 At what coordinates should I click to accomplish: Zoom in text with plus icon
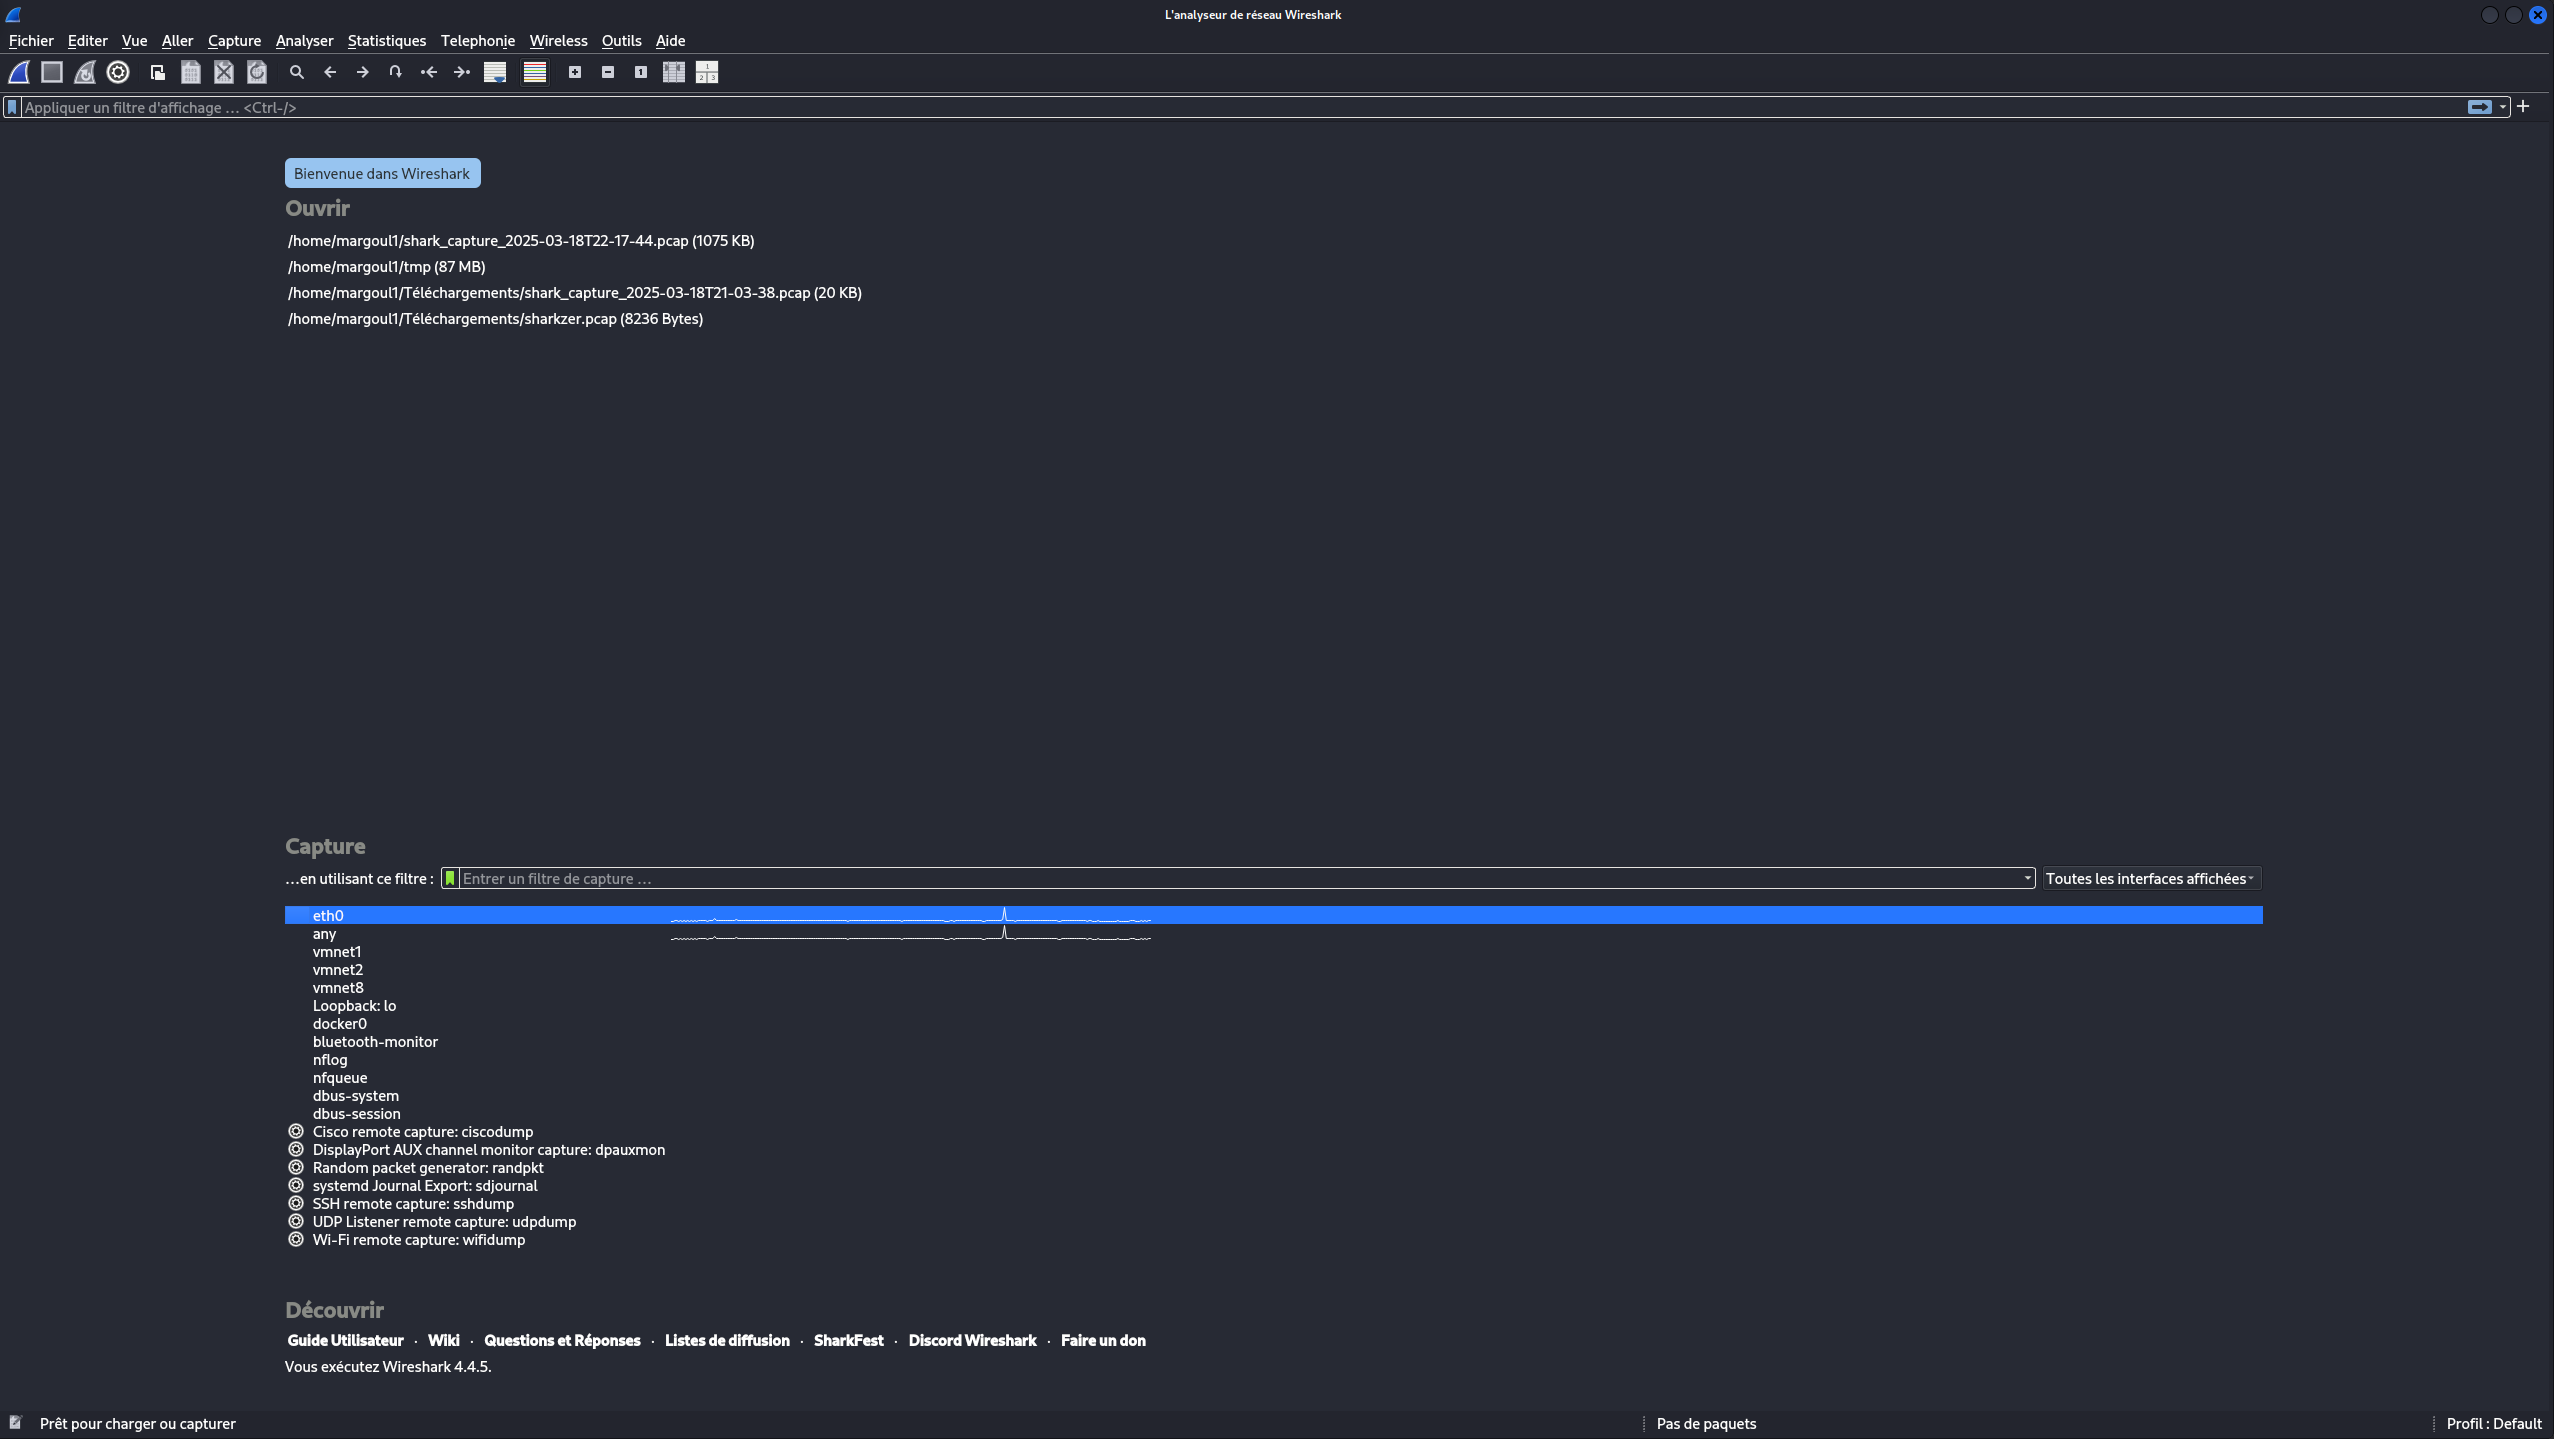575,72
